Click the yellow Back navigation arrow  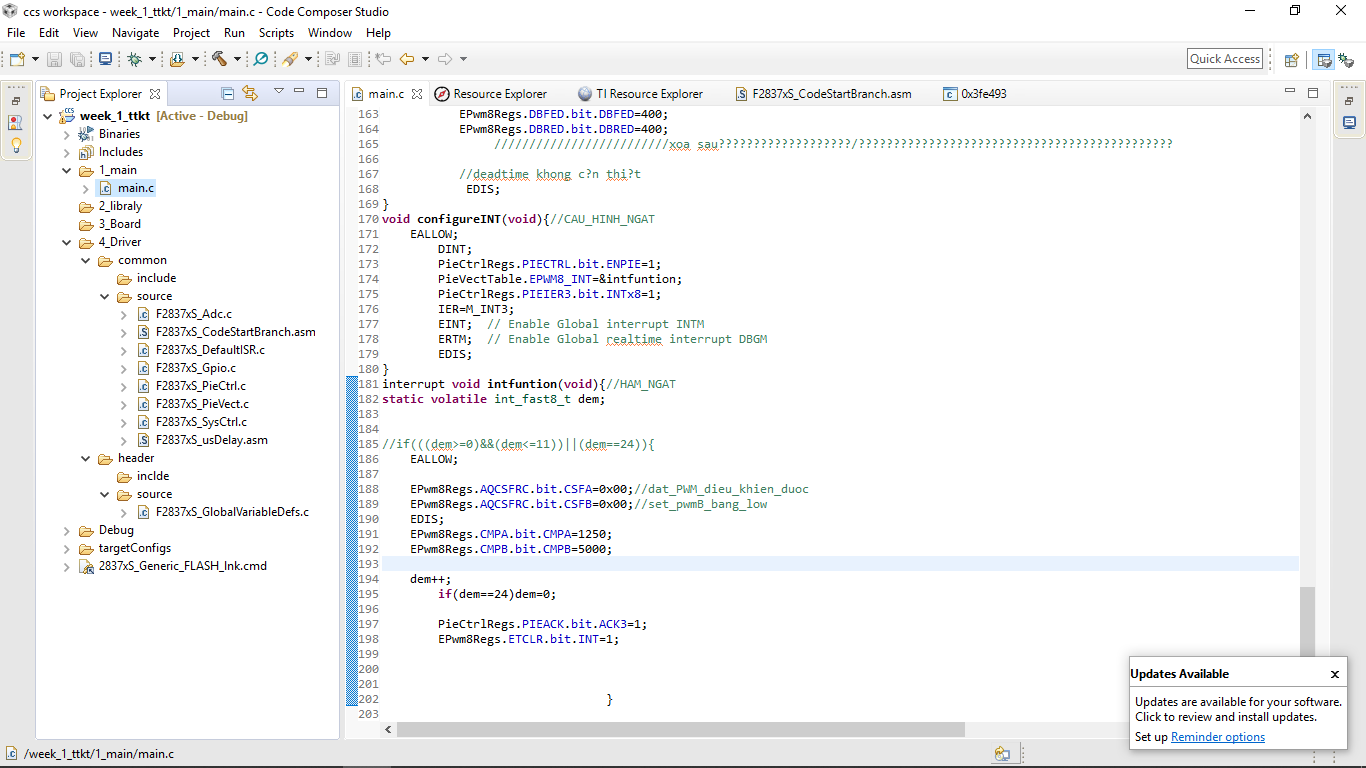click(x=407, y=59)
